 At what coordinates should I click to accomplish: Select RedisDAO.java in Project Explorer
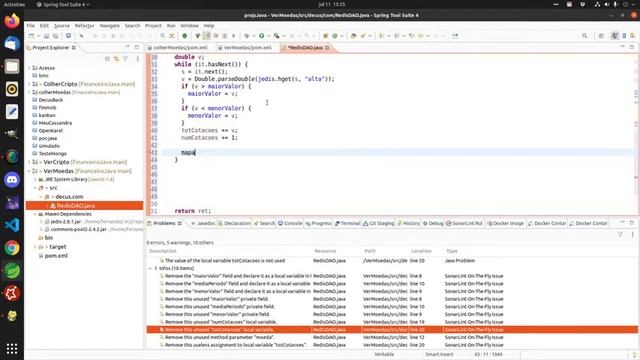point(84,206)
